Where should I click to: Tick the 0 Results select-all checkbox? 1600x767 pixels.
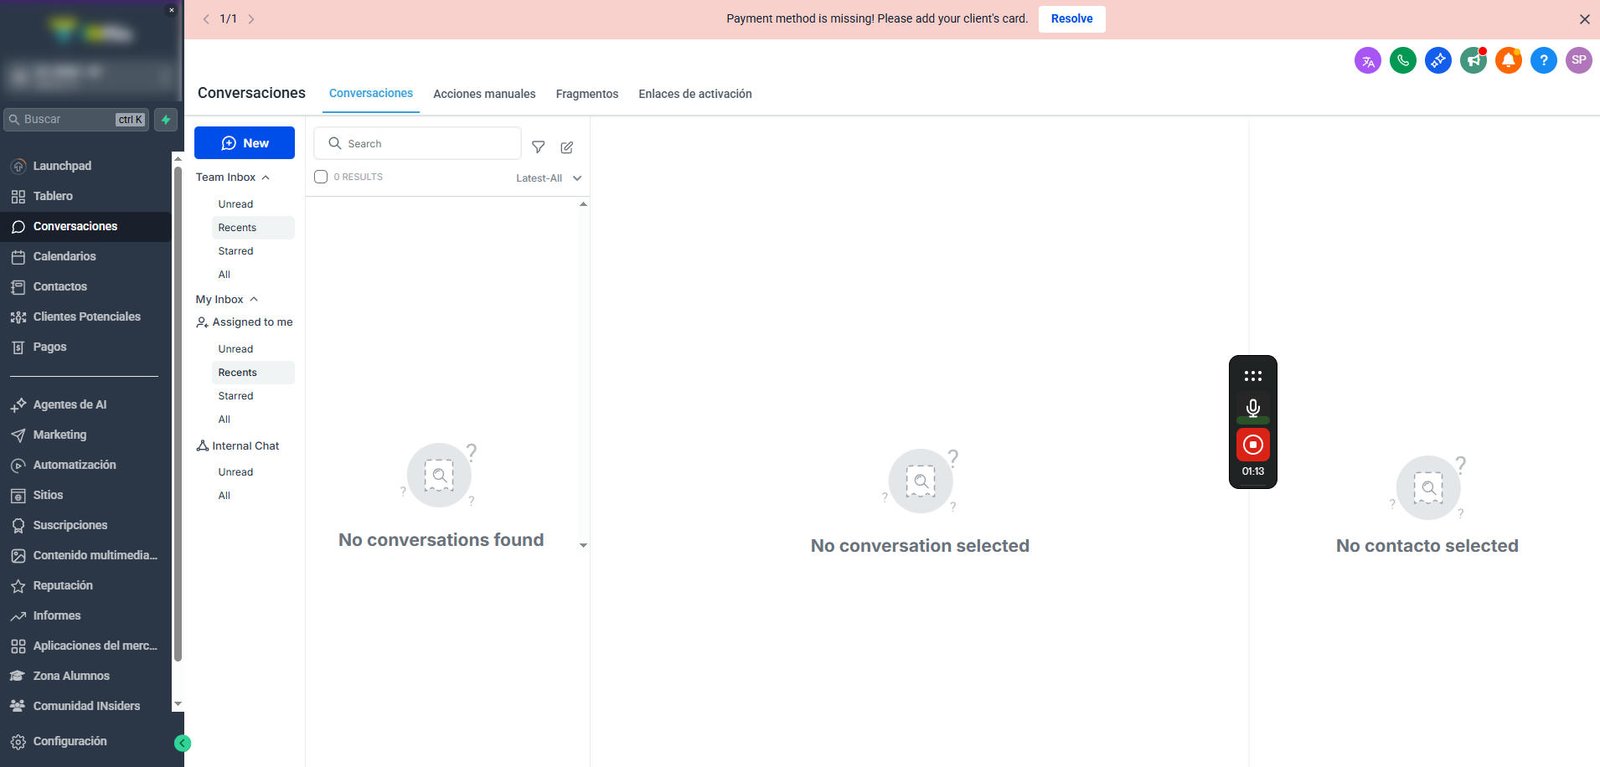[321, 177]
